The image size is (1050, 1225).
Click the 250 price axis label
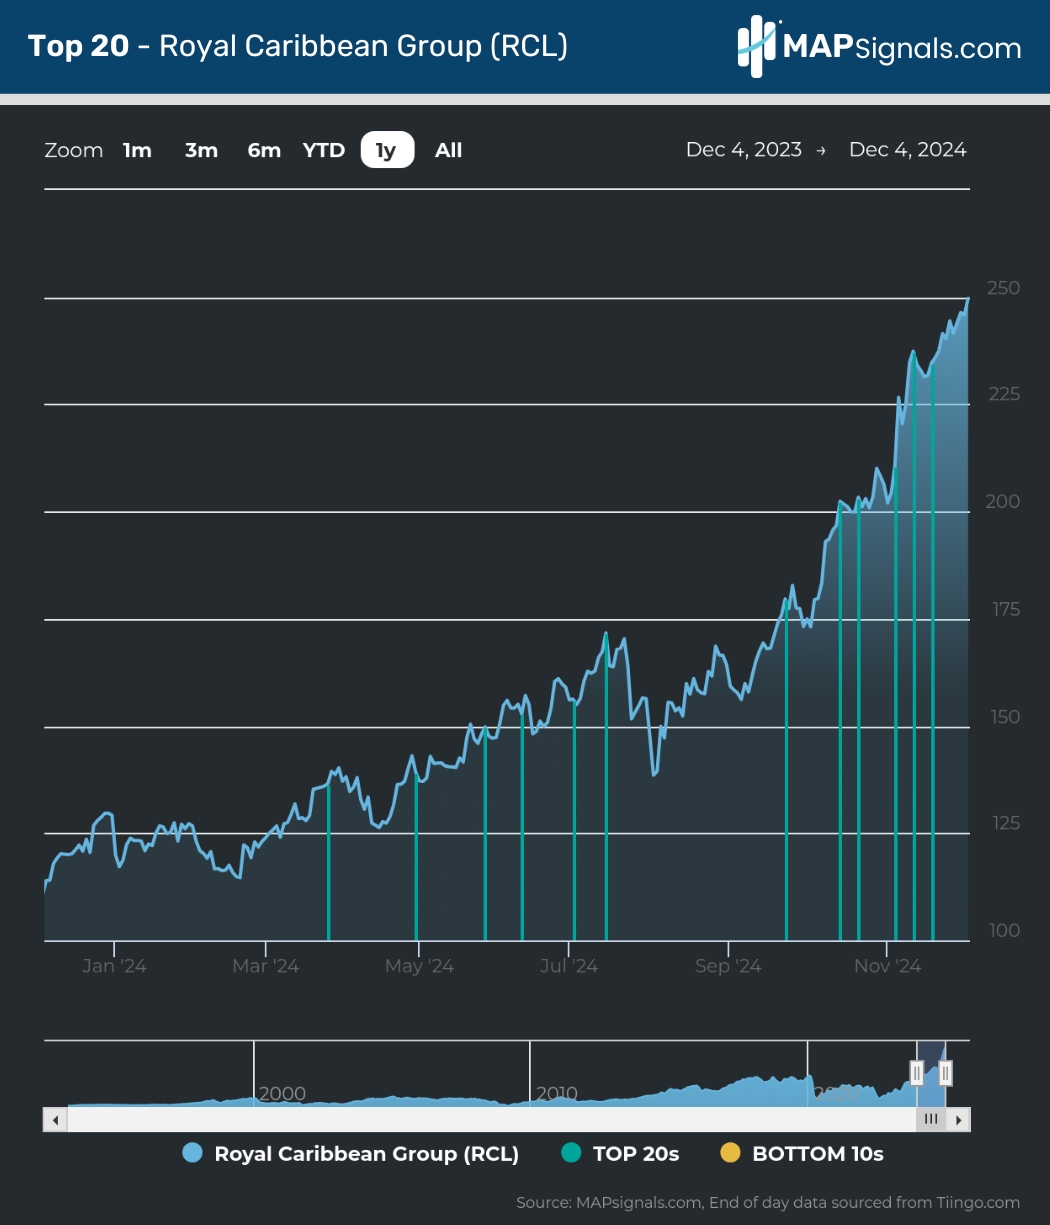tap(1003, 288)
